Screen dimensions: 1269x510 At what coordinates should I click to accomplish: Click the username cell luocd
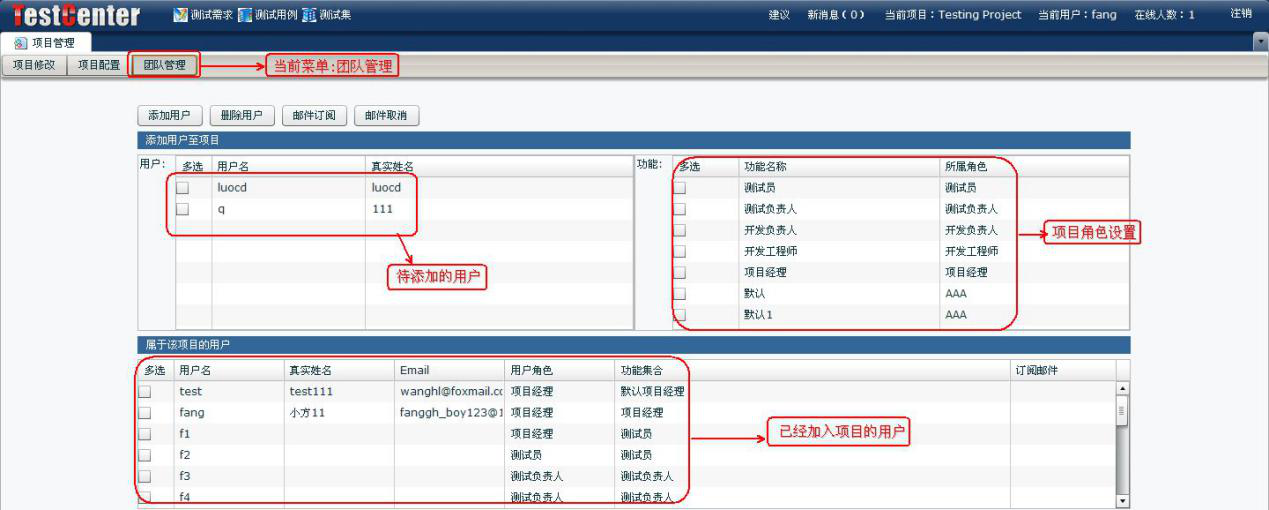232,187
